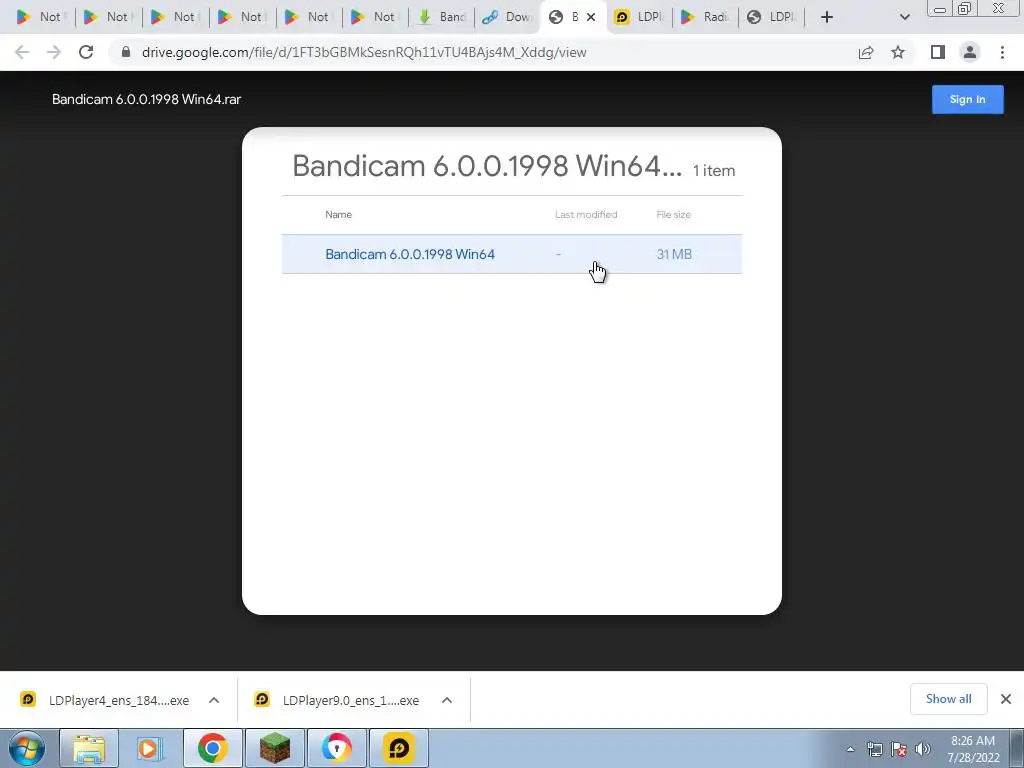Open Chrome three-dot menu
The height and width of the screenshot is (768, 1024).
click(x=1002, y=52)
